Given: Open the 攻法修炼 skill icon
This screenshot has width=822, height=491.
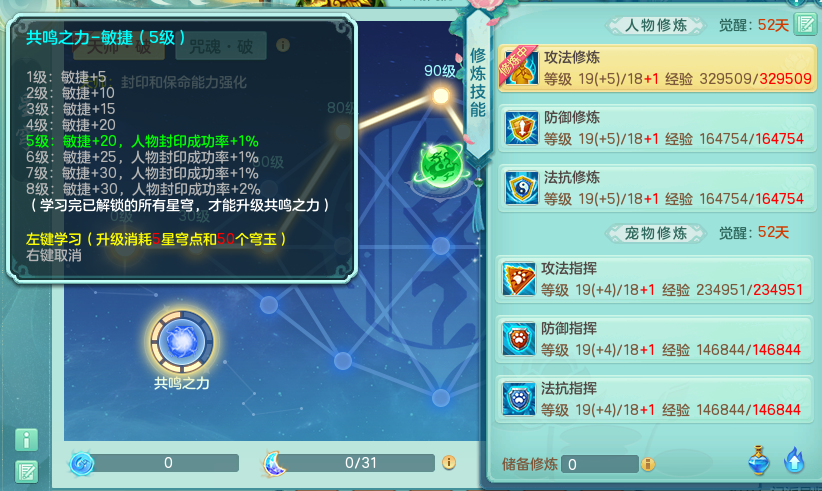Looking at the screenshot, I should tap(521, 68).
